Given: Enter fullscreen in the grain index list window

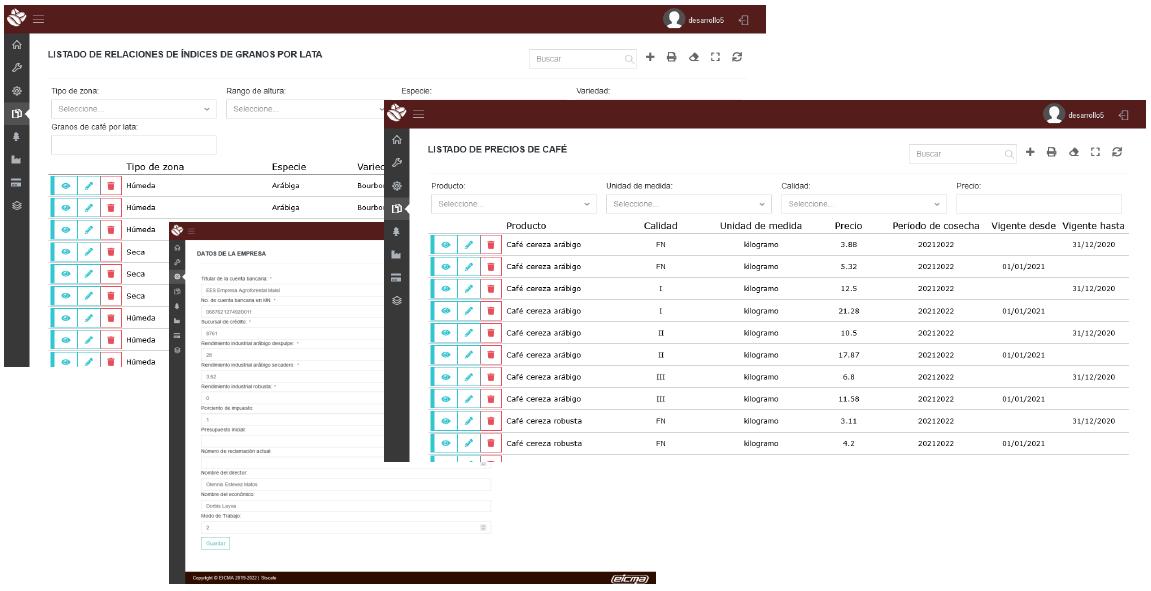Looking at the screenshot, I should (x=715, y=58).
